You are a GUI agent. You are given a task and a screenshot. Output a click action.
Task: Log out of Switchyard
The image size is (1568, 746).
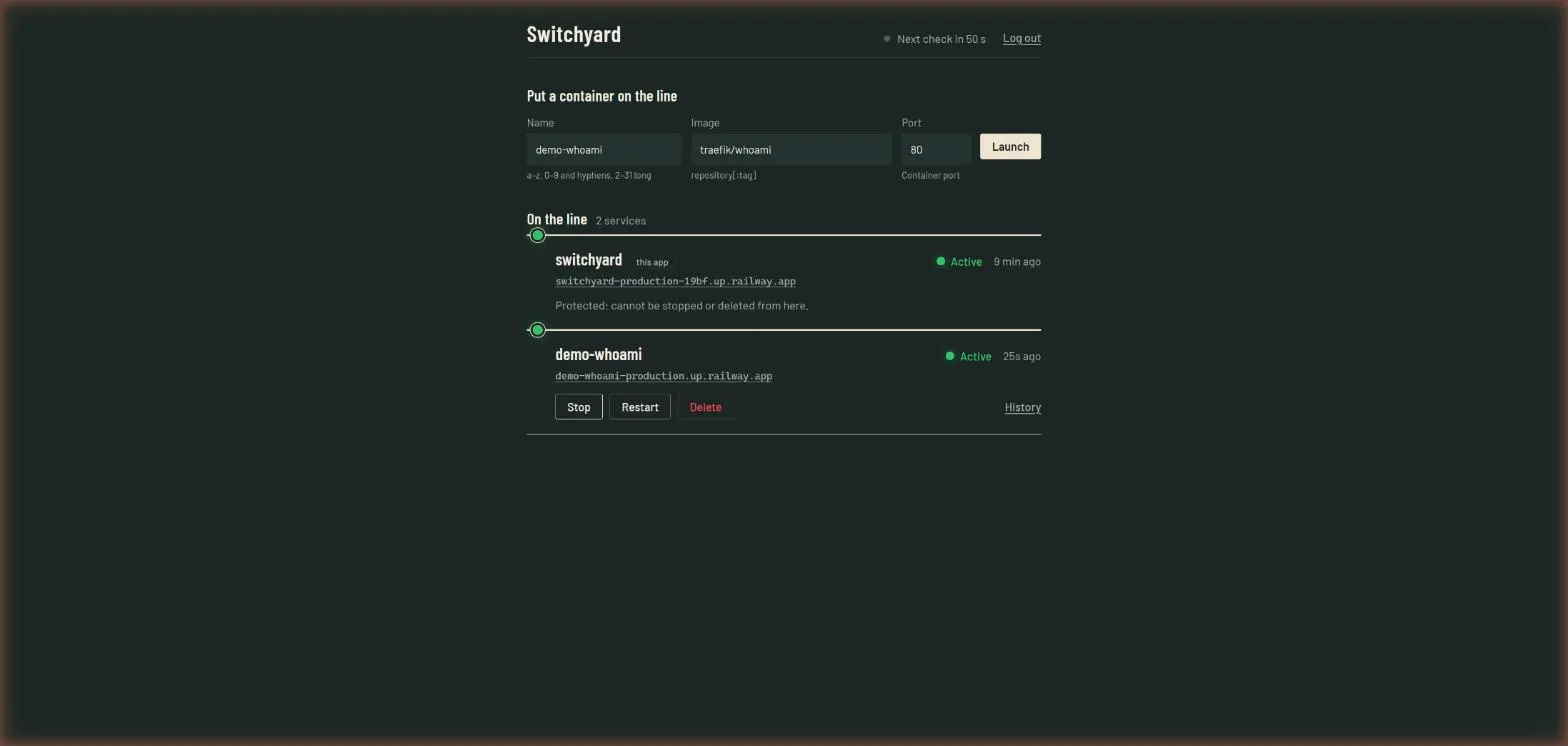pyautogui.click(x=1022, y=39)
